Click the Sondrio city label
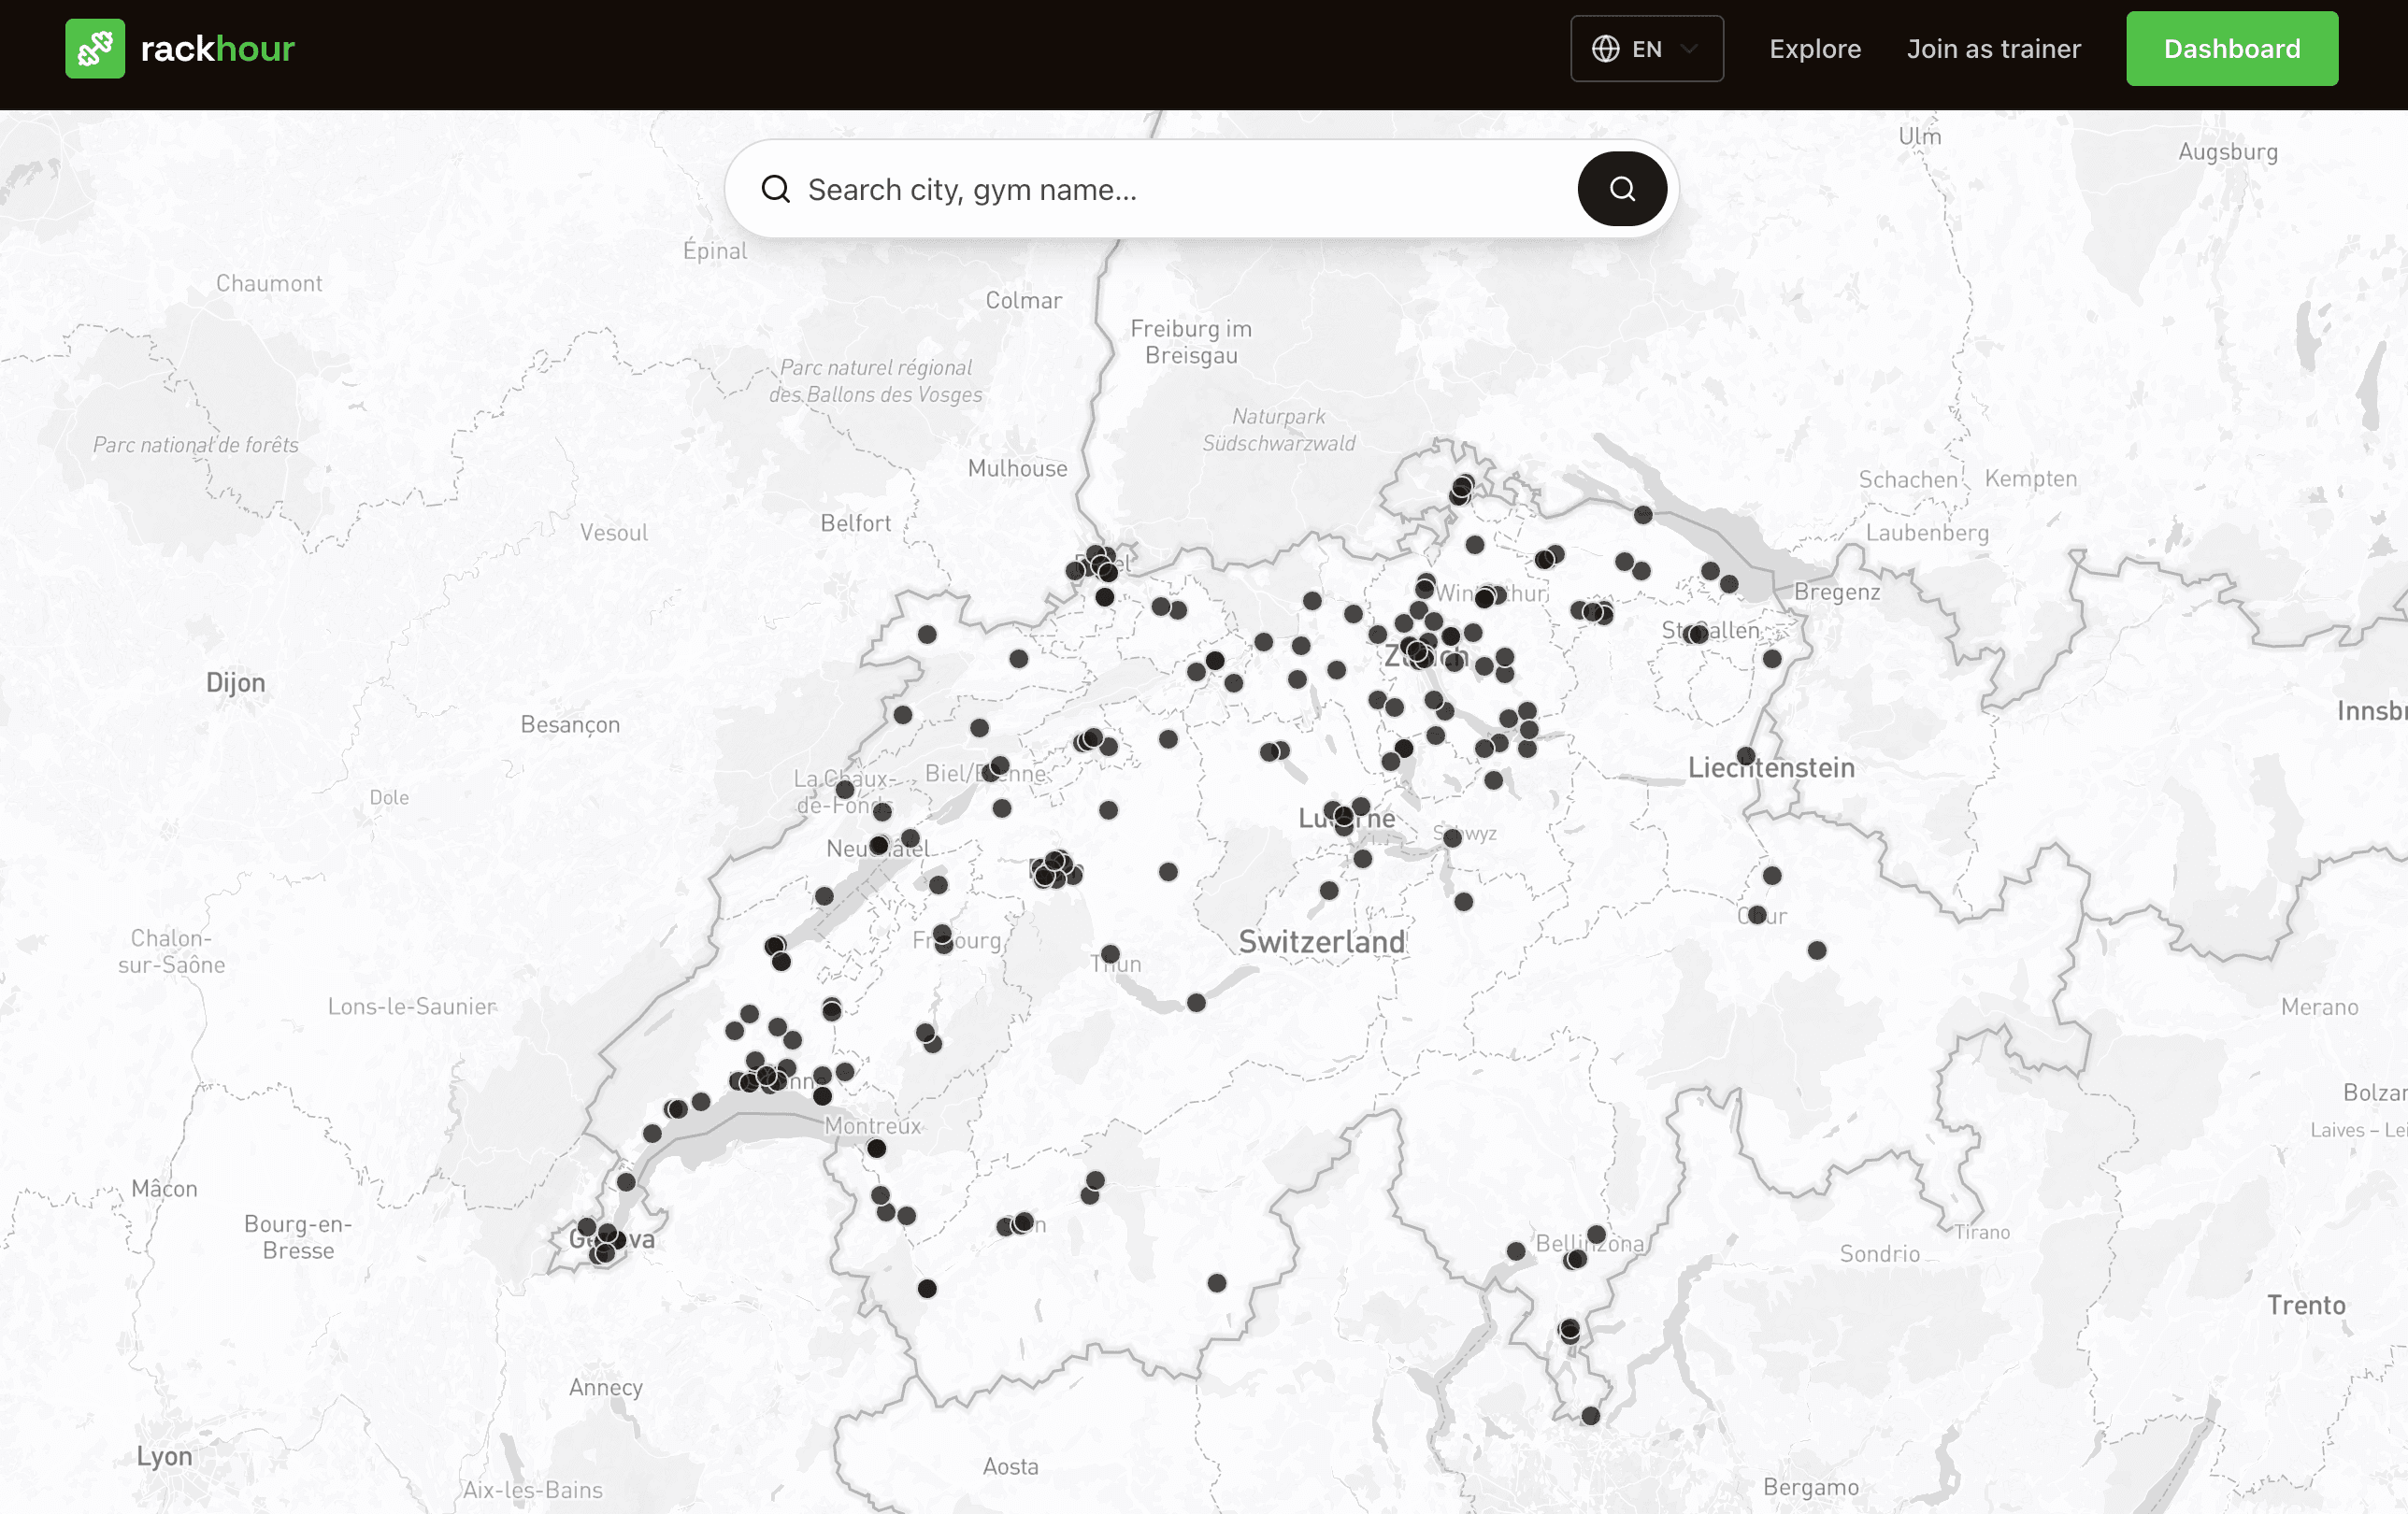 1879,1253
